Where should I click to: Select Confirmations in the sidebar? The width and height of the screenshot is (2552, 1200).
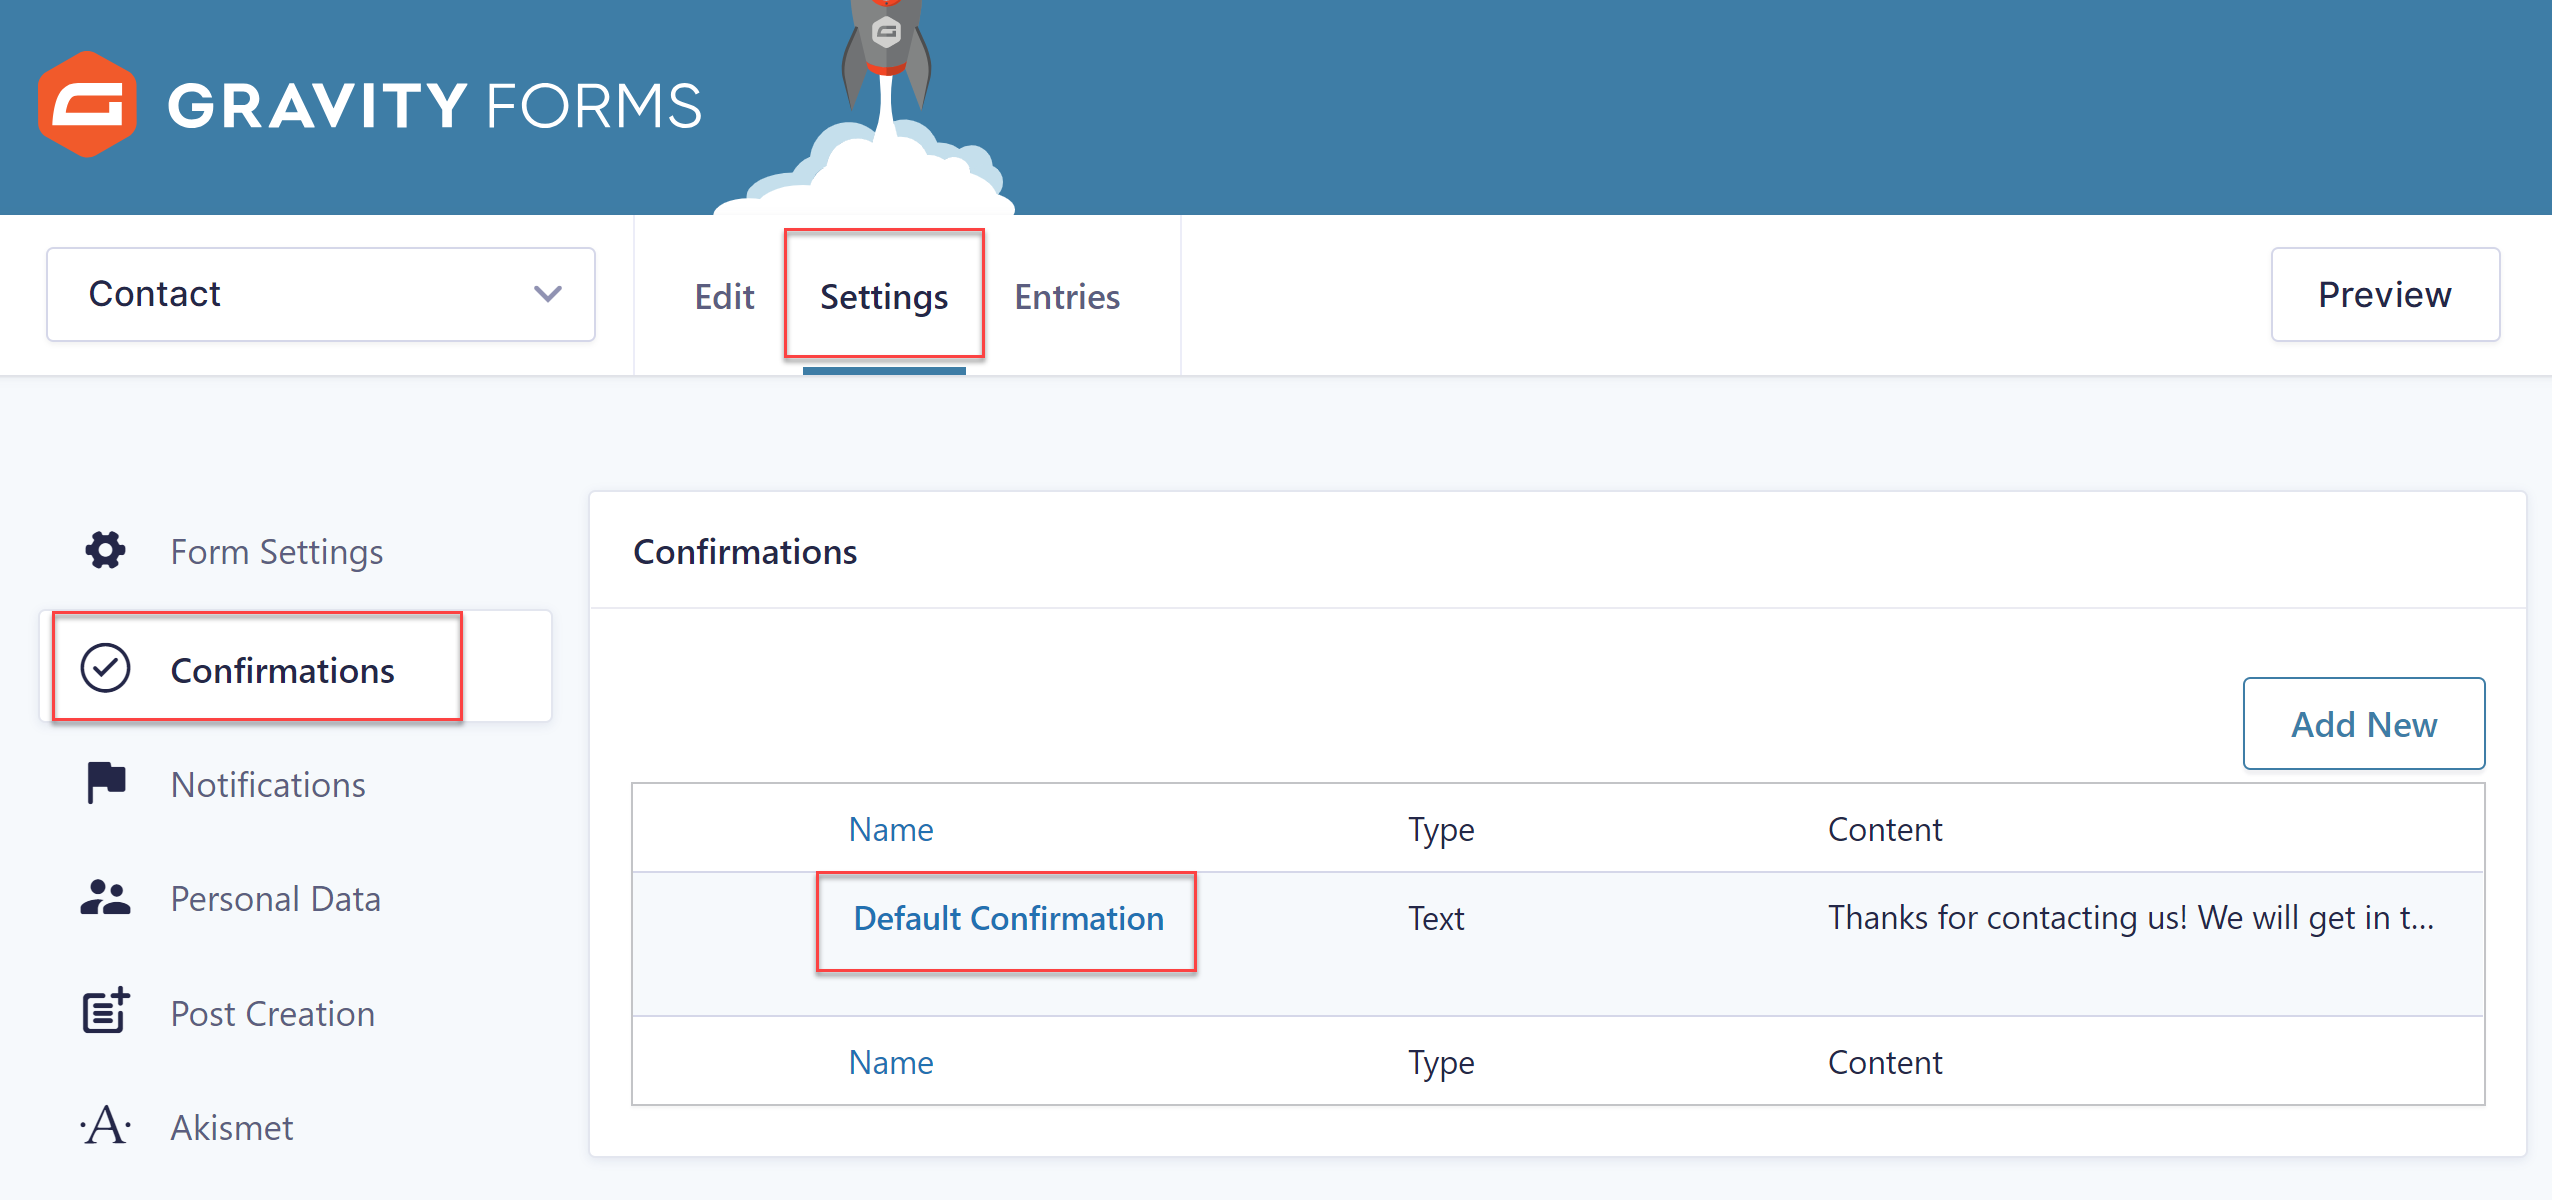tap(295, 667)
